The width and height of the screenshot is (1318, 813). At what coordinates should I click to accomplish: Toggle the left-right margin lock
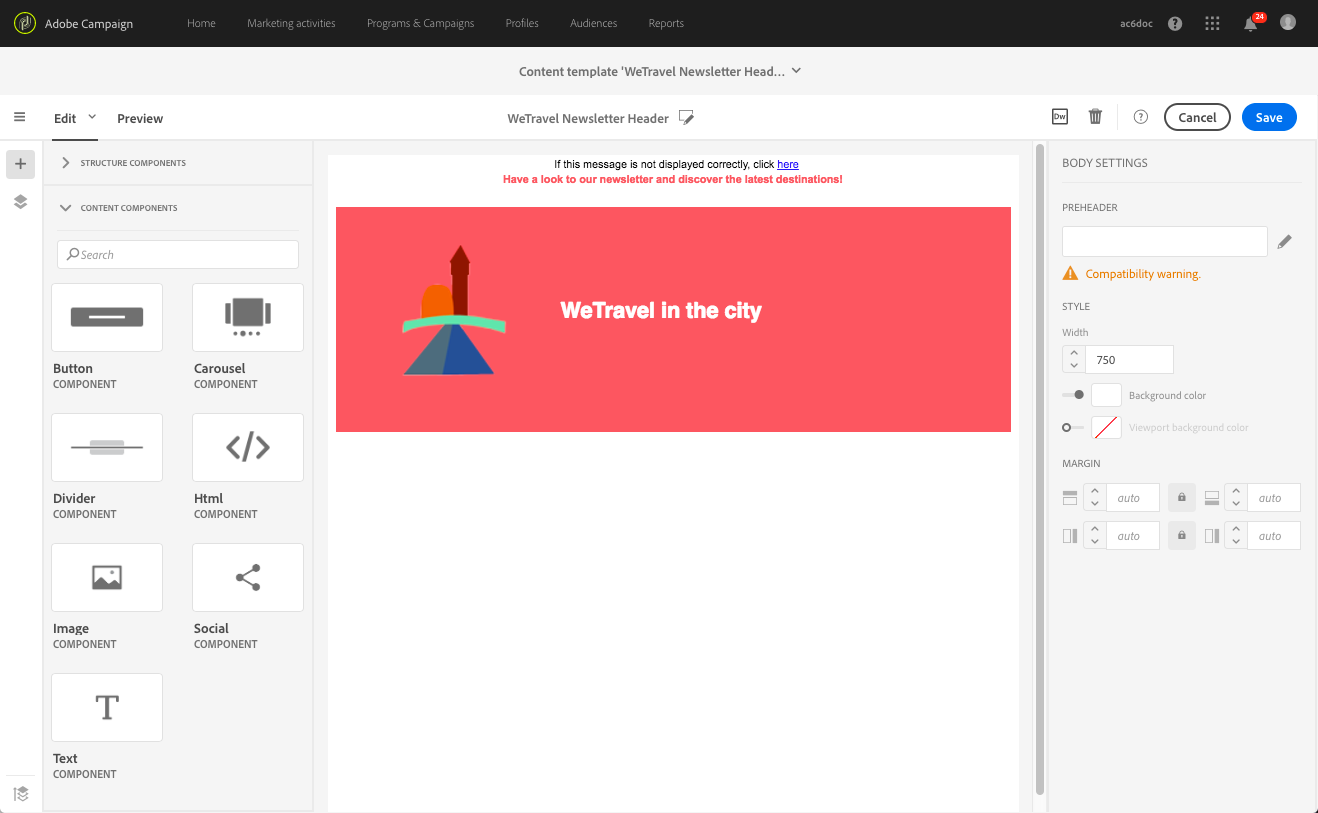pyautogui.click(x=1182, y=535)
